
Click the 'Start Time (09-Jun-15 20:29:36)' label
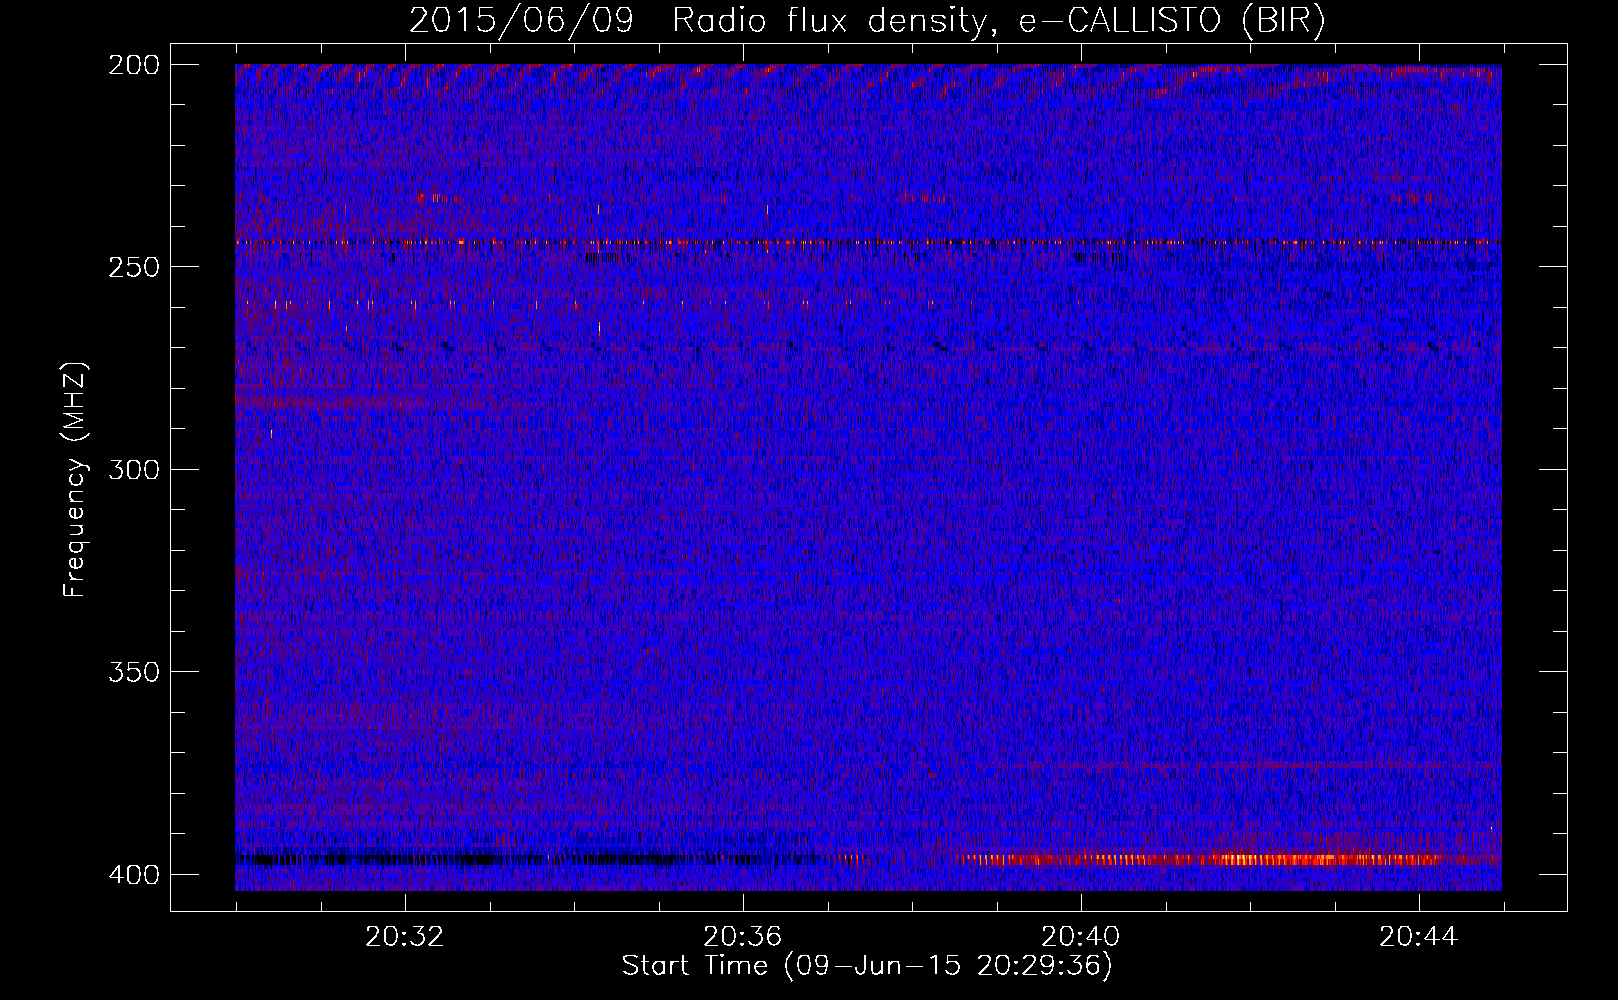[867, 966]
